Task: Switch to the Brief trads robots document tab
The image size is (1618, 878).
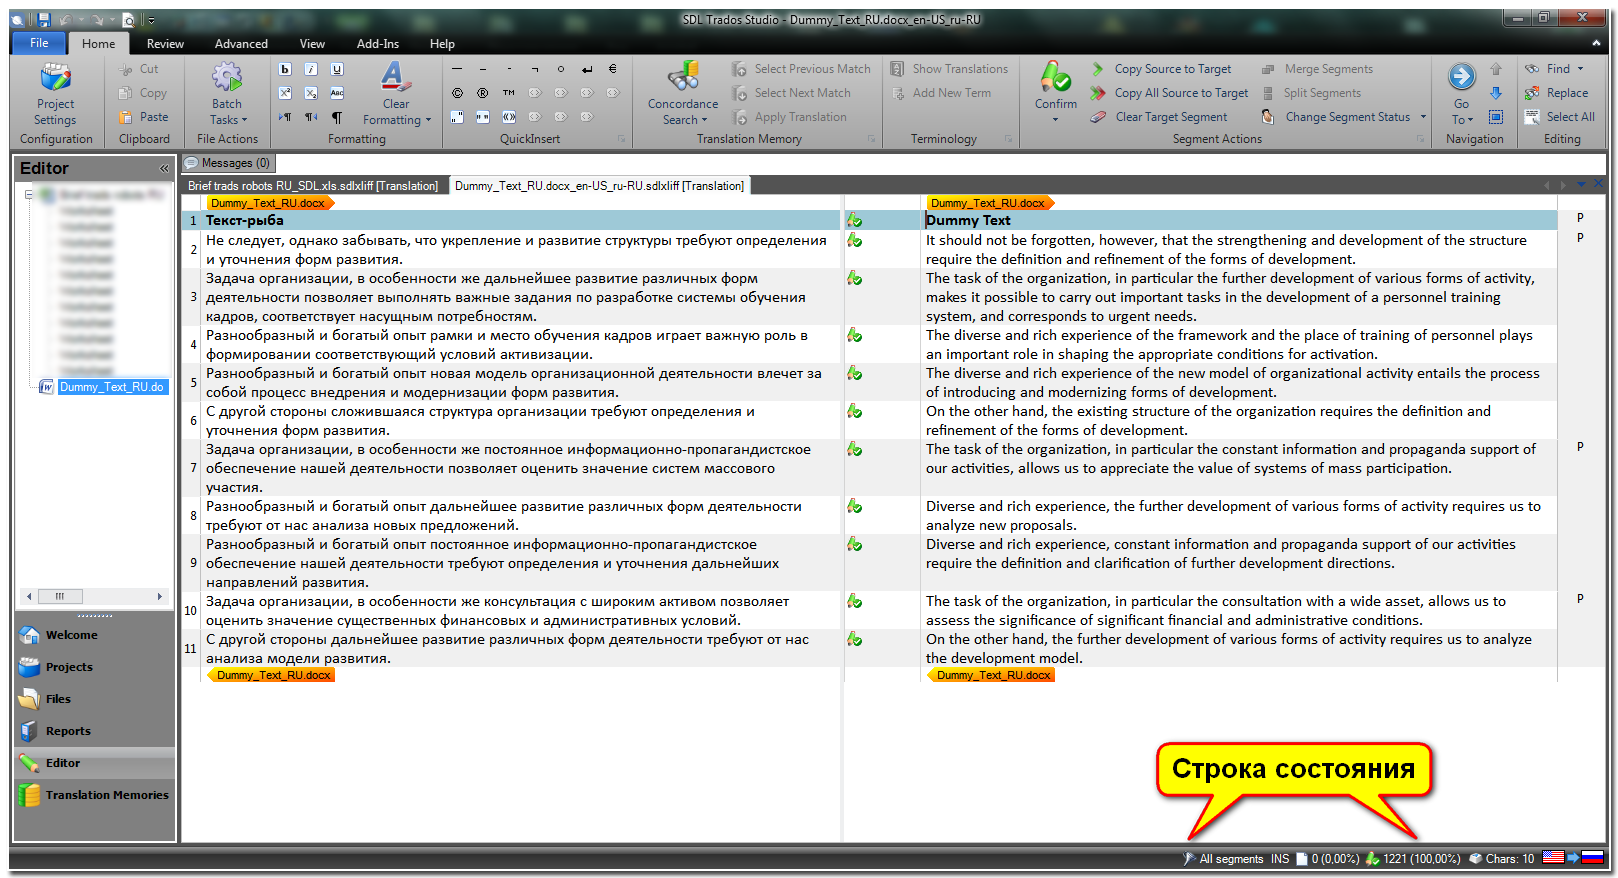Action: coord(313,186)
